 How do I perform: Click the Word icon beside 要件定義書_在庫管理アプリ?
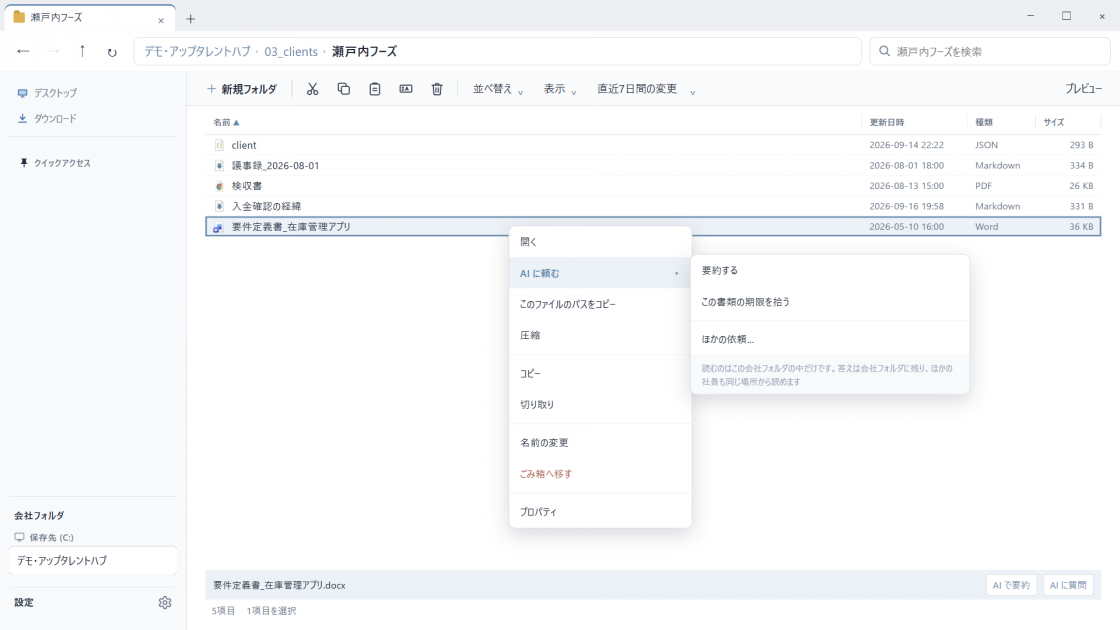[x=219, y=227]
